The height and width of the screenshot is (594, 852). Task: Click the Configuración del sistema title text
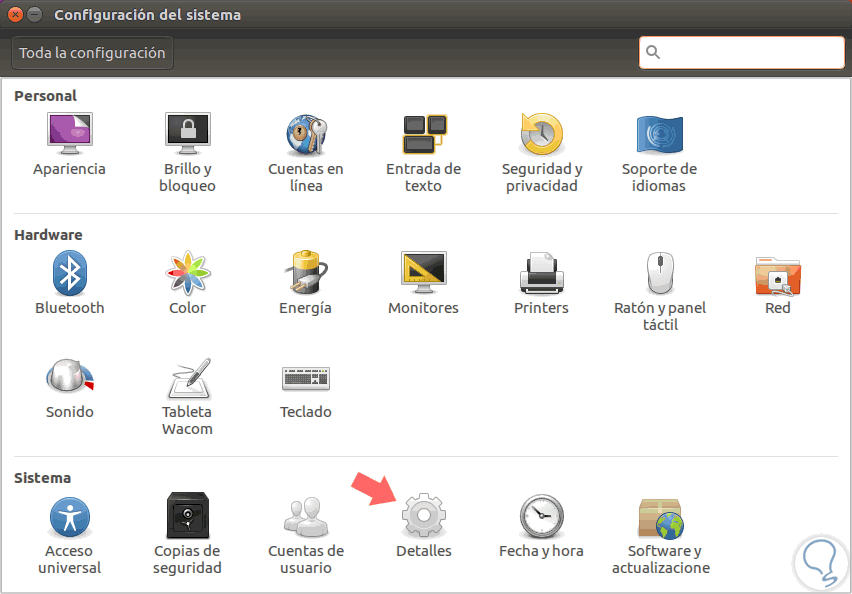147,15
